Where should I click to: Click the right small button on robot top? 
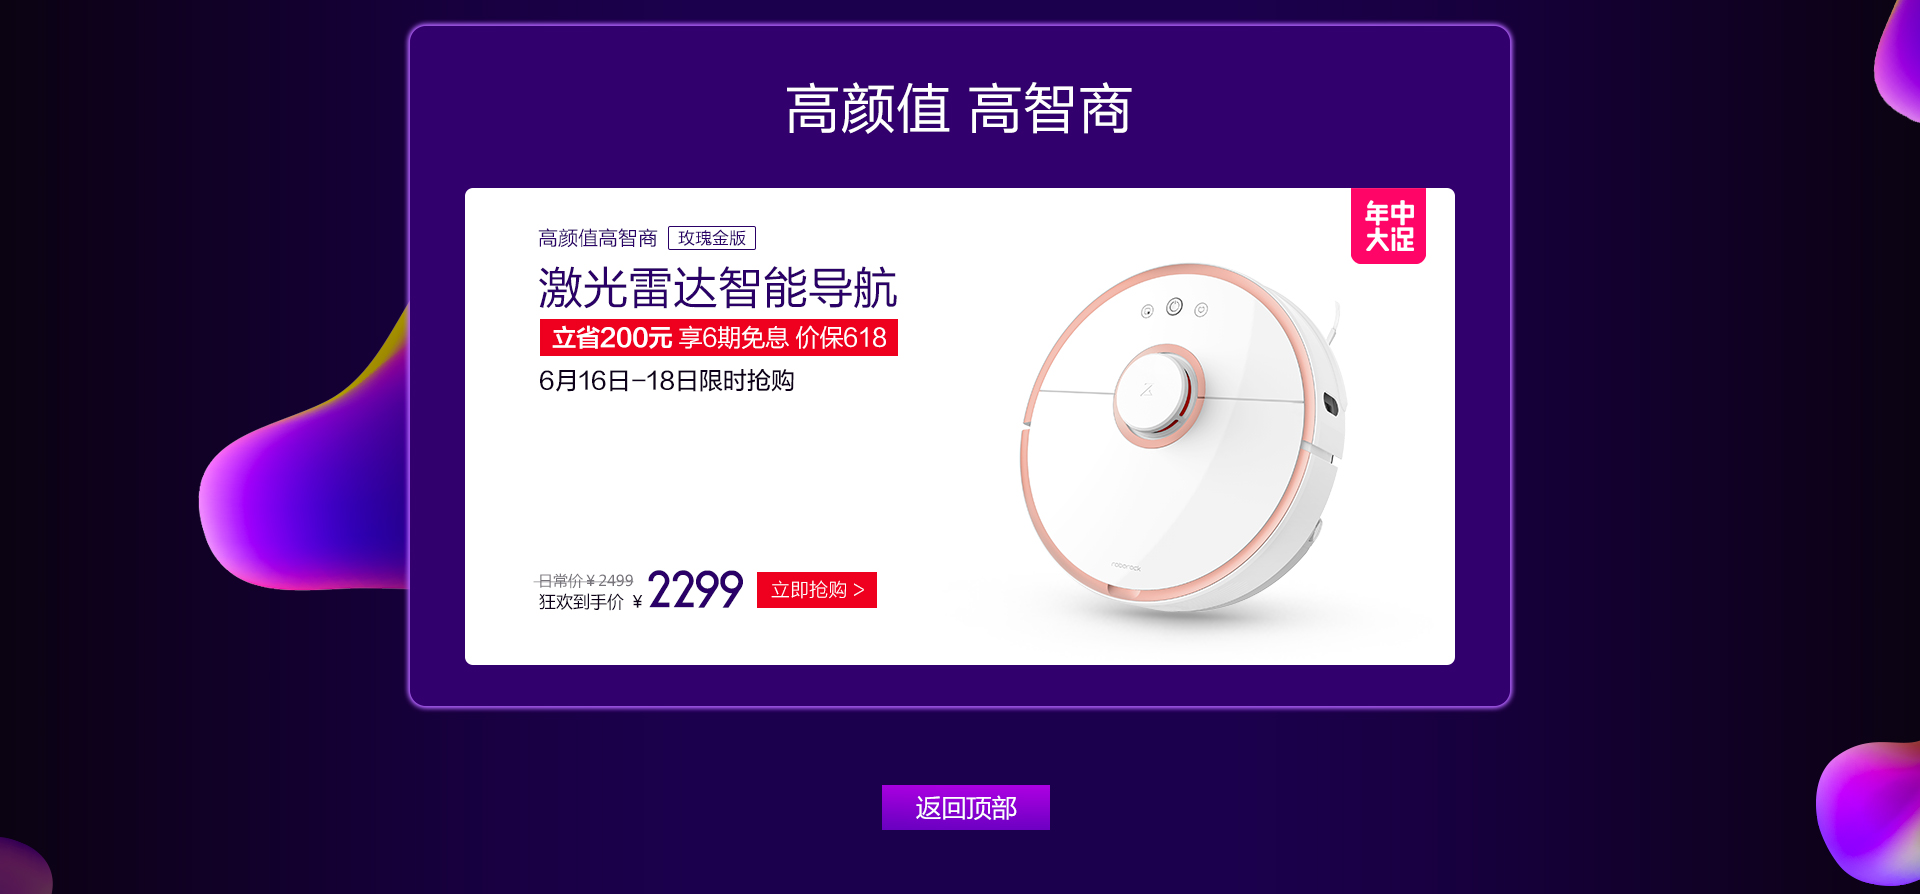pyautogui.click(x=1201, y=310)
